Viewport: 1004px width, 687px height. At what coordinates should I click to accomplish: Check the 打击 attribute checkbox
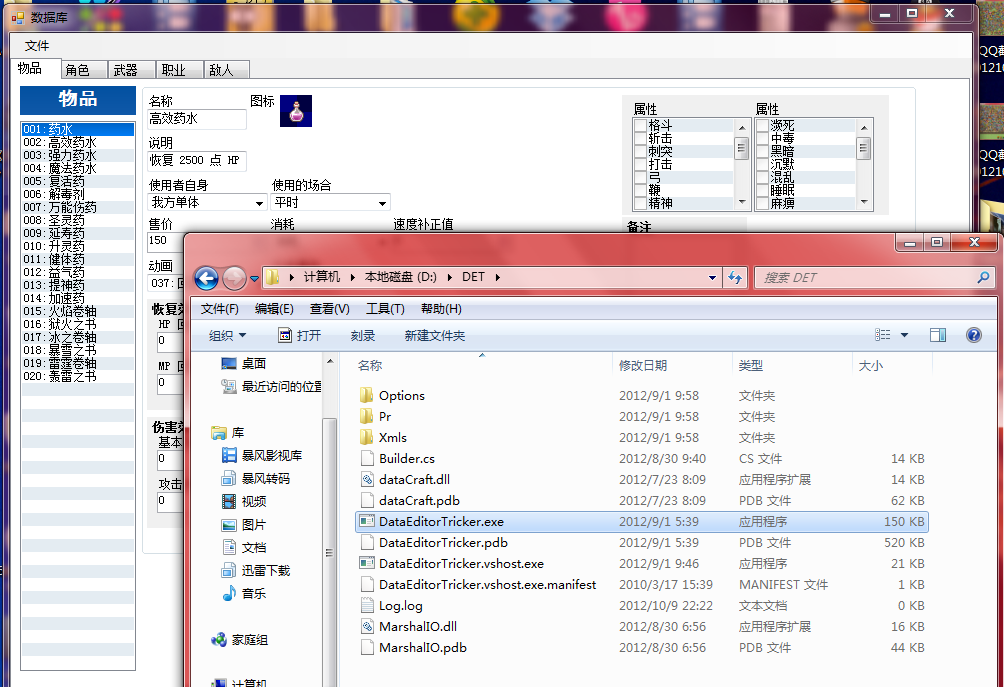pyautogui.click(x=640, y=165)
